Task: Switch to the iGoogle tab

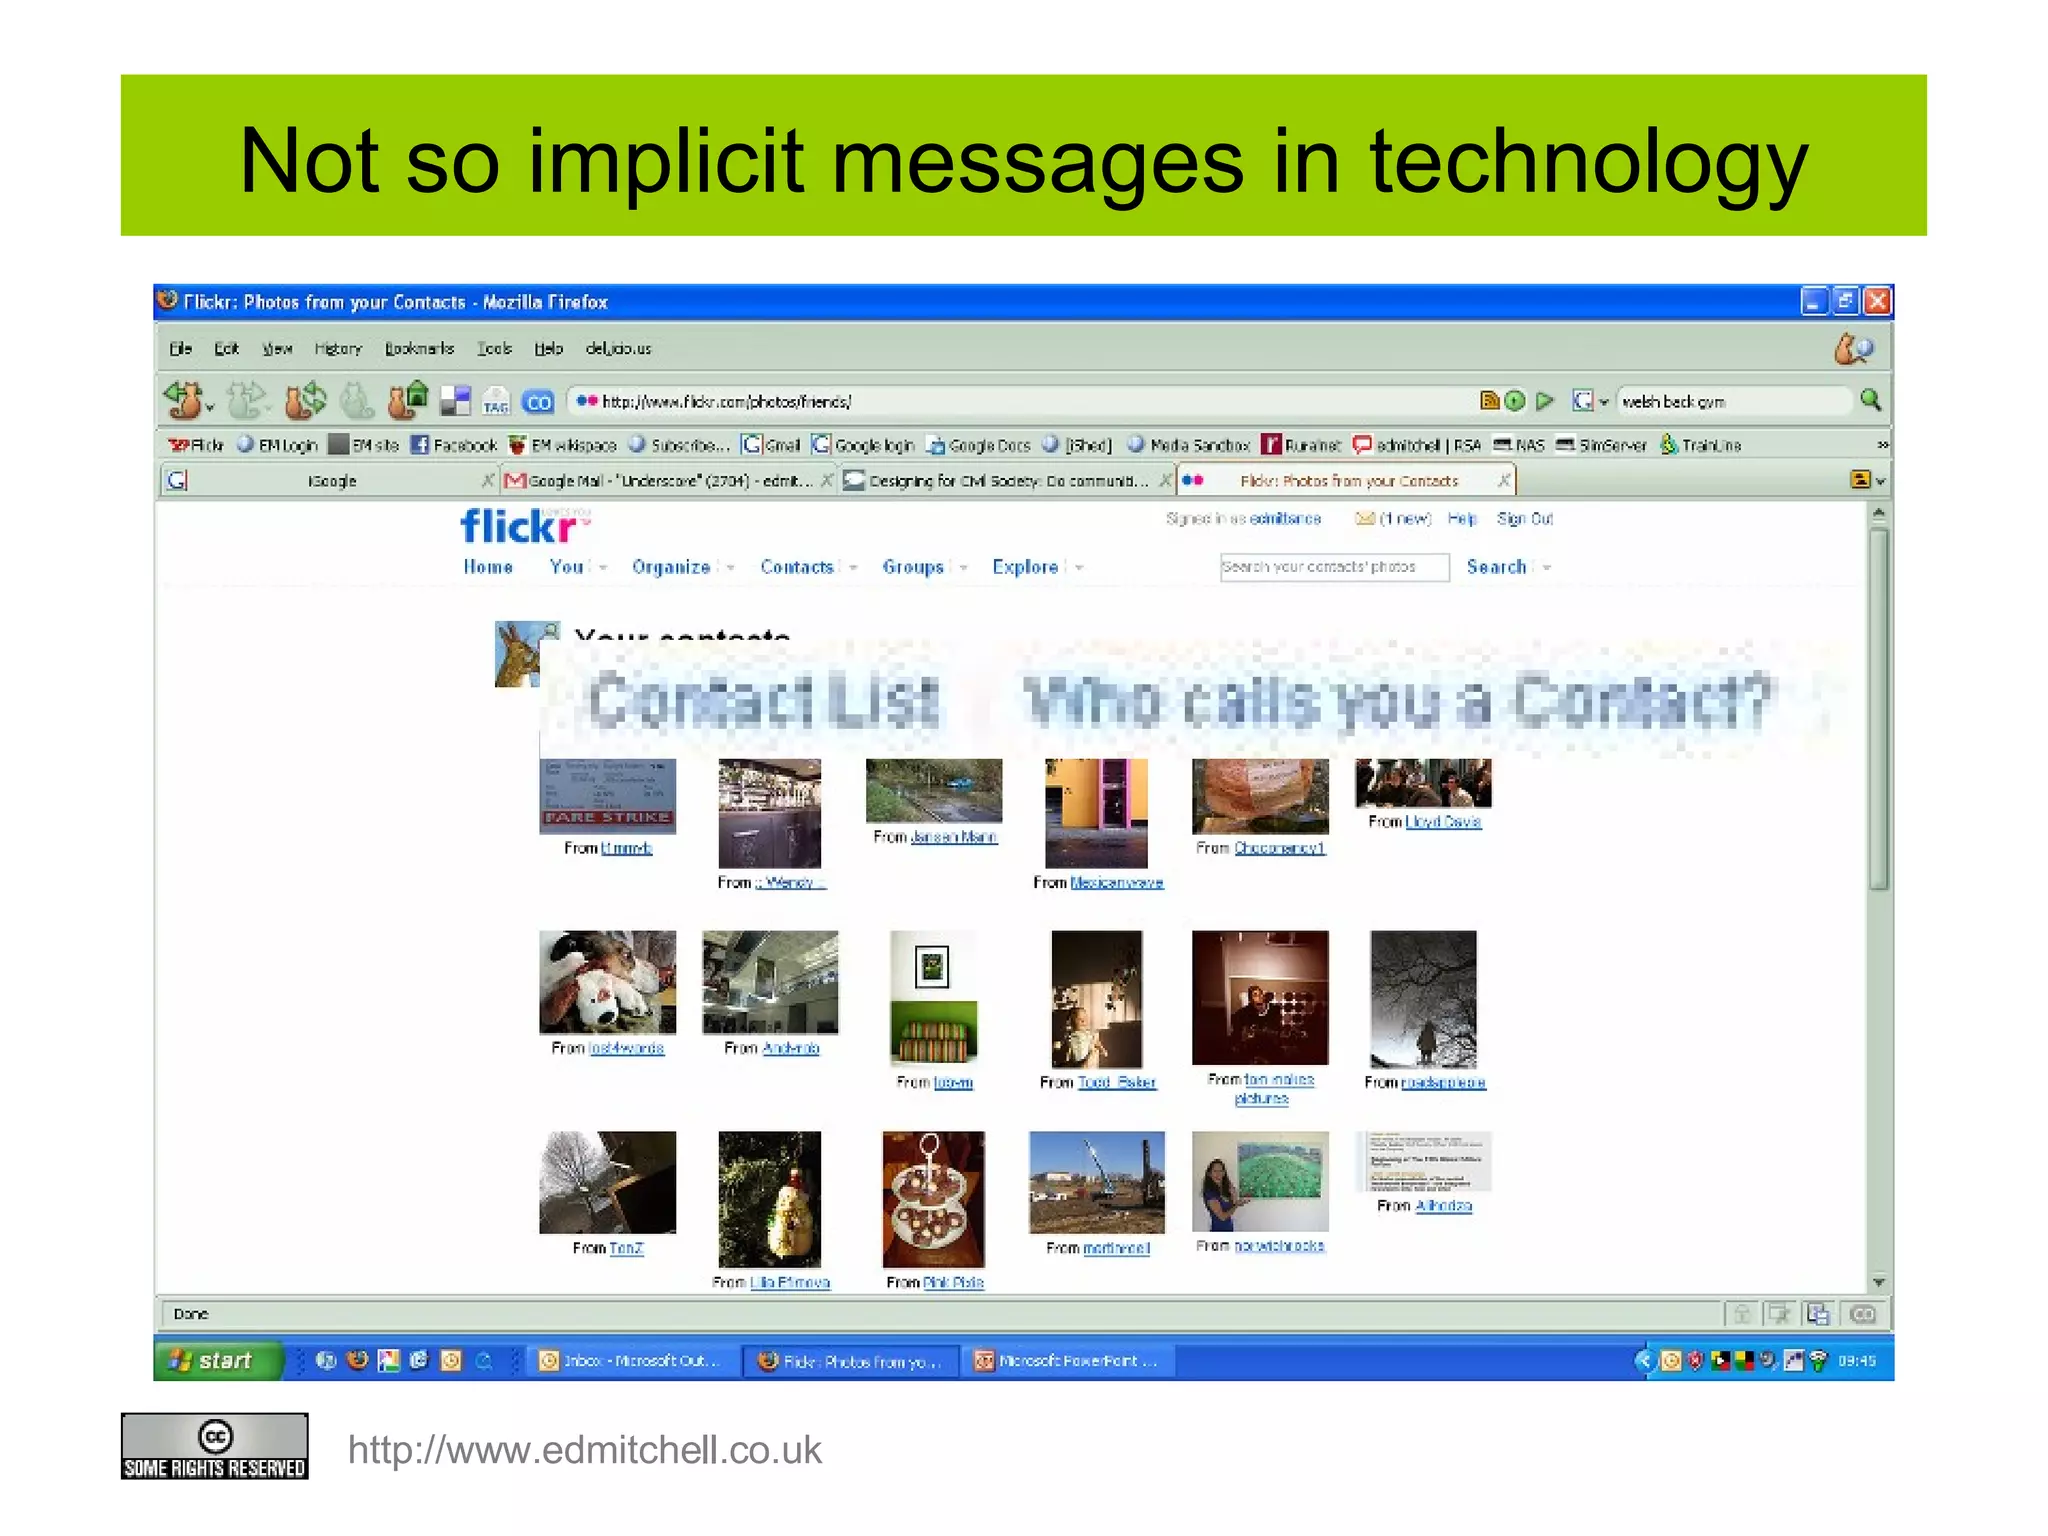Action: tap(329, 481)
